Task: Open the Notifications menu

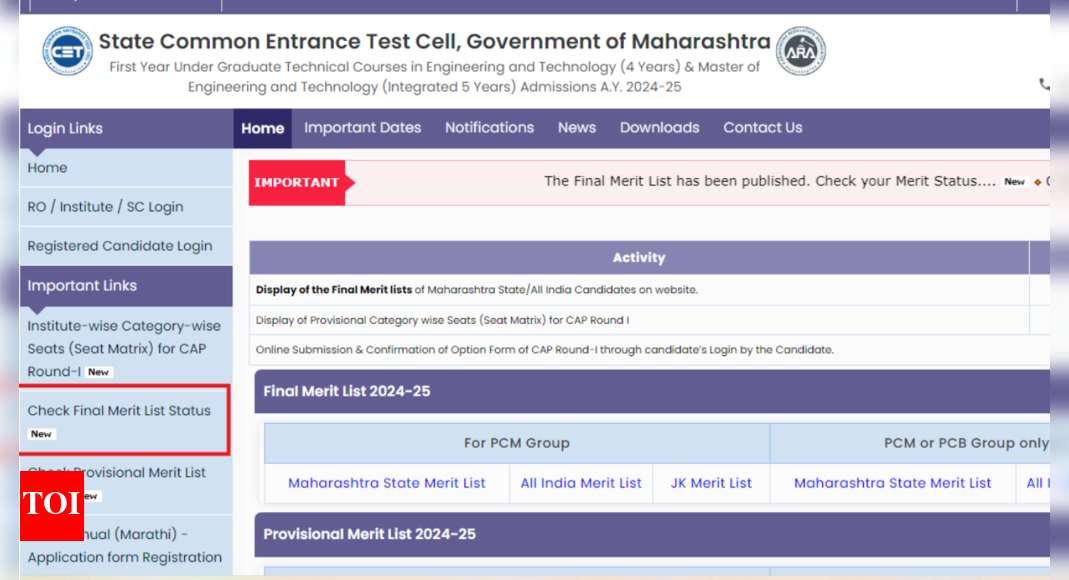Action: coord(489,127)
